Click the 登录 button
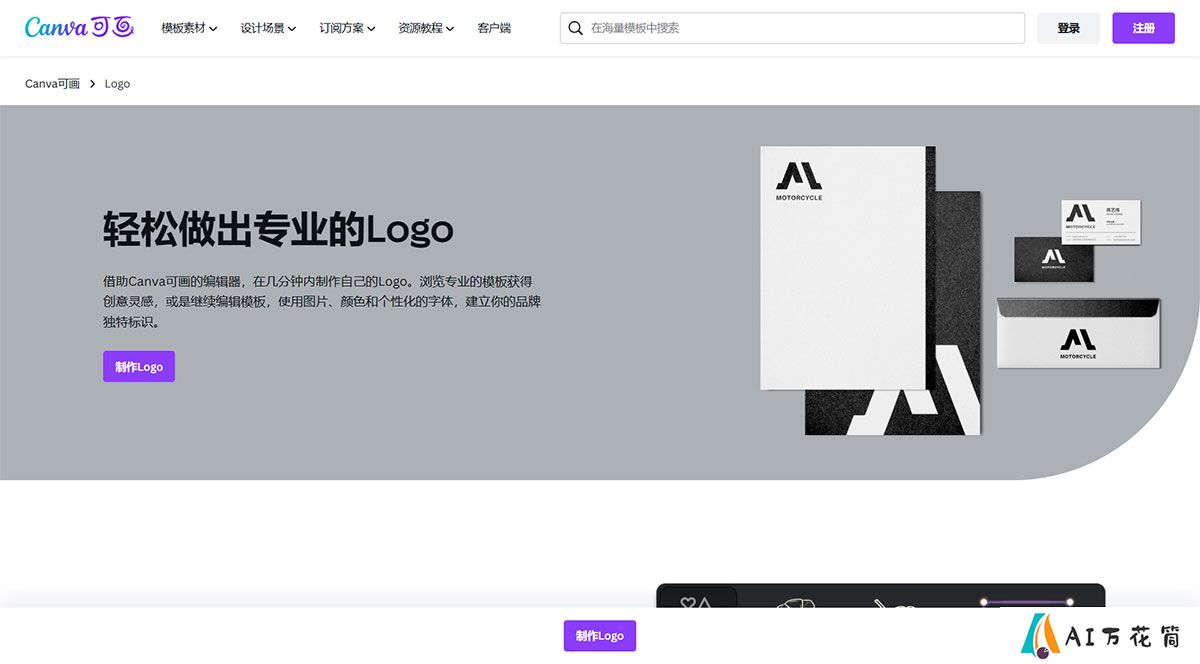 tap(1068, 28)
